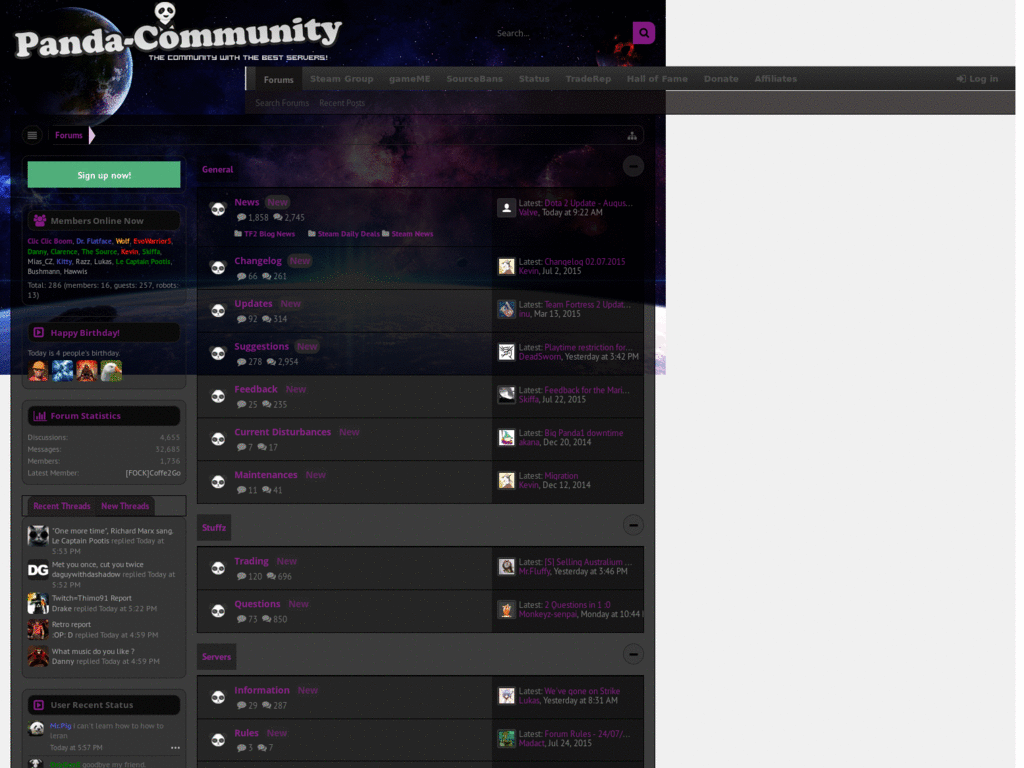Click the search magnifying glass icon
1024x768 pixels.
(x=644, y=32)
